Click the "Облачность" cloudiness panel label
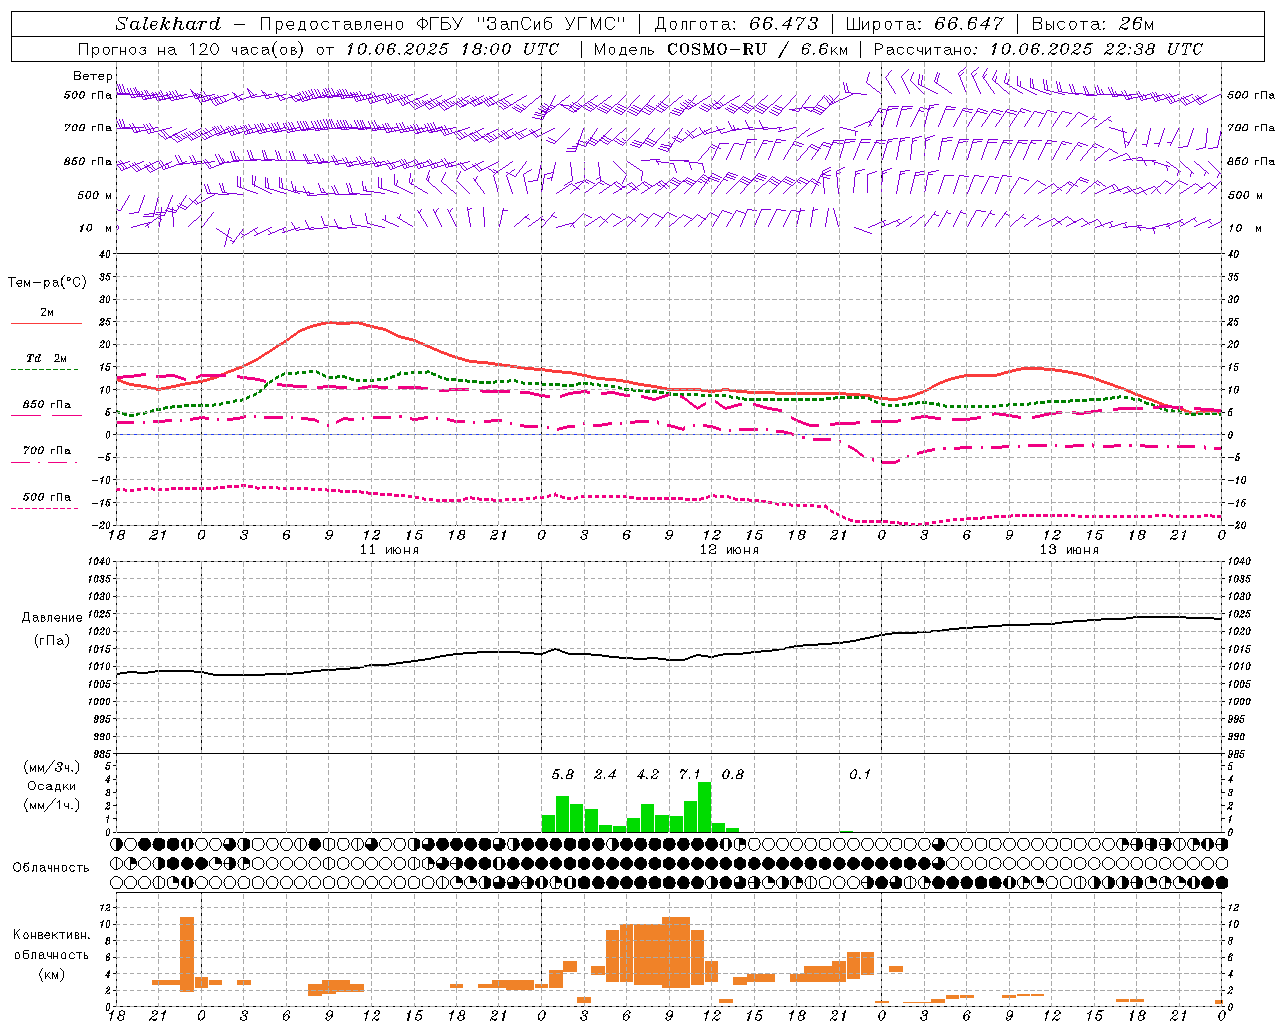Image resolution: width=1280 pixels, height=1024 pixels. coord(51,867)
